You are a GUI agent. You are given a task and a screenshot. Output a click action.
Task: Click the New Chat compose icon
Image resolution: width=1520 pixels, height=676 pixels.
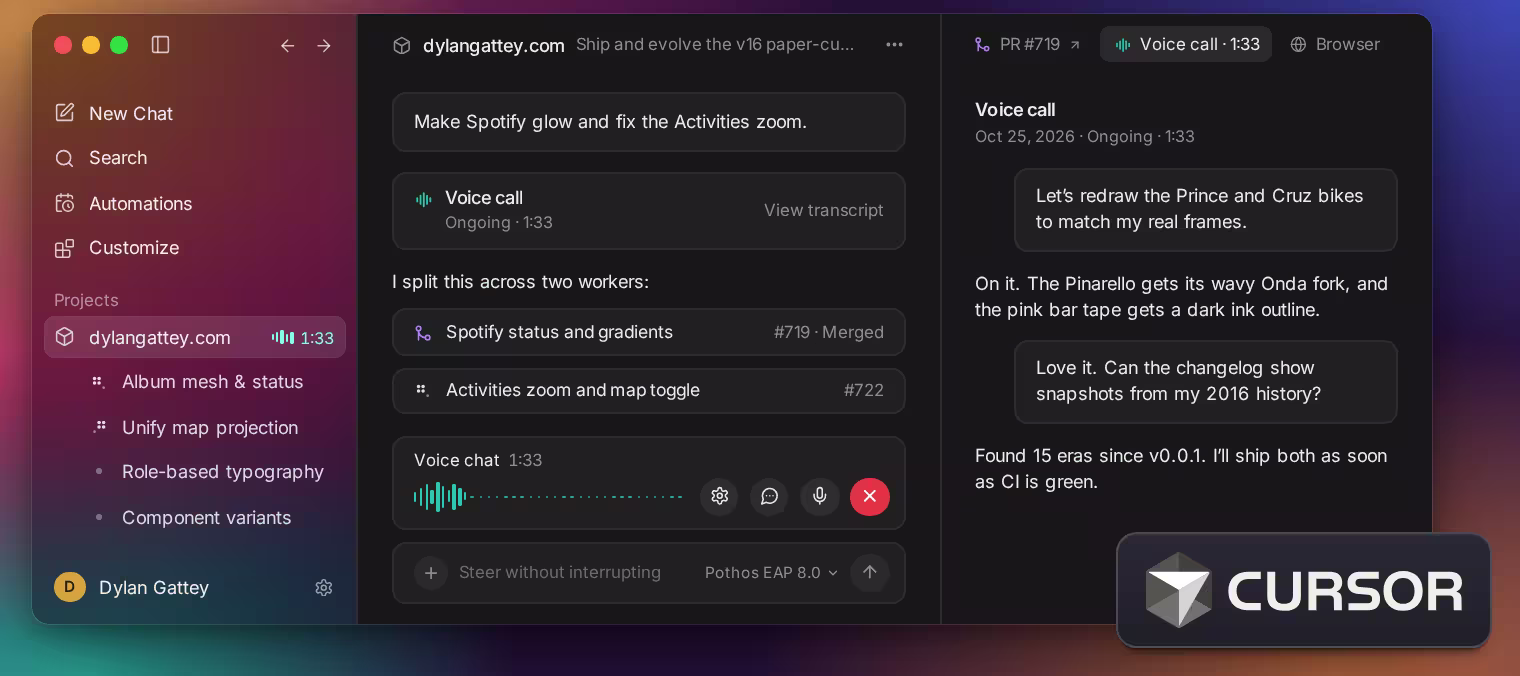[65, 113]
